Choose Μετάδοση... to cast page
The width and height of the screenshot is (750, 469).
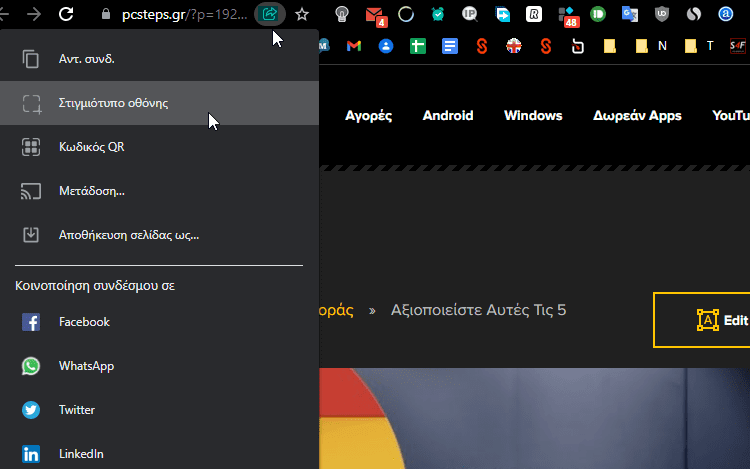coord(159,191)
